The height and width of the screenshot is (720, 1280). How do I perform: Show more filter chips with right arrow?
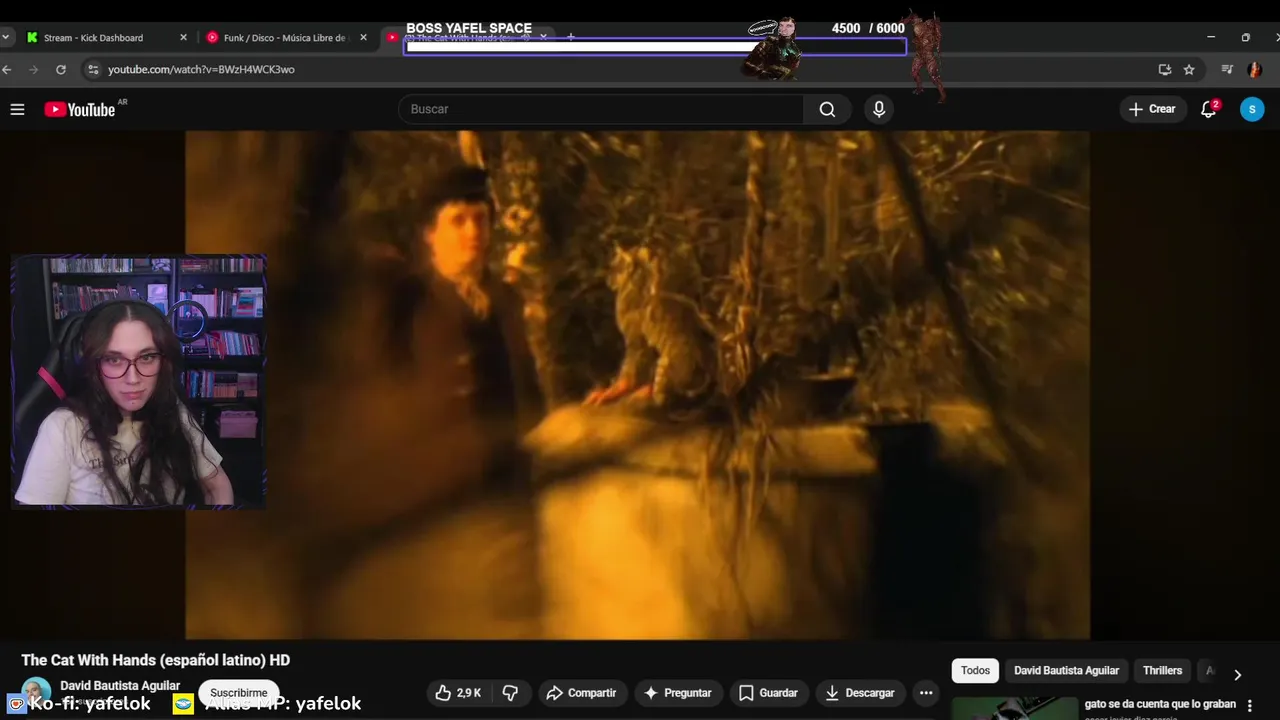pyautogui.click(x=1237, y=674)
